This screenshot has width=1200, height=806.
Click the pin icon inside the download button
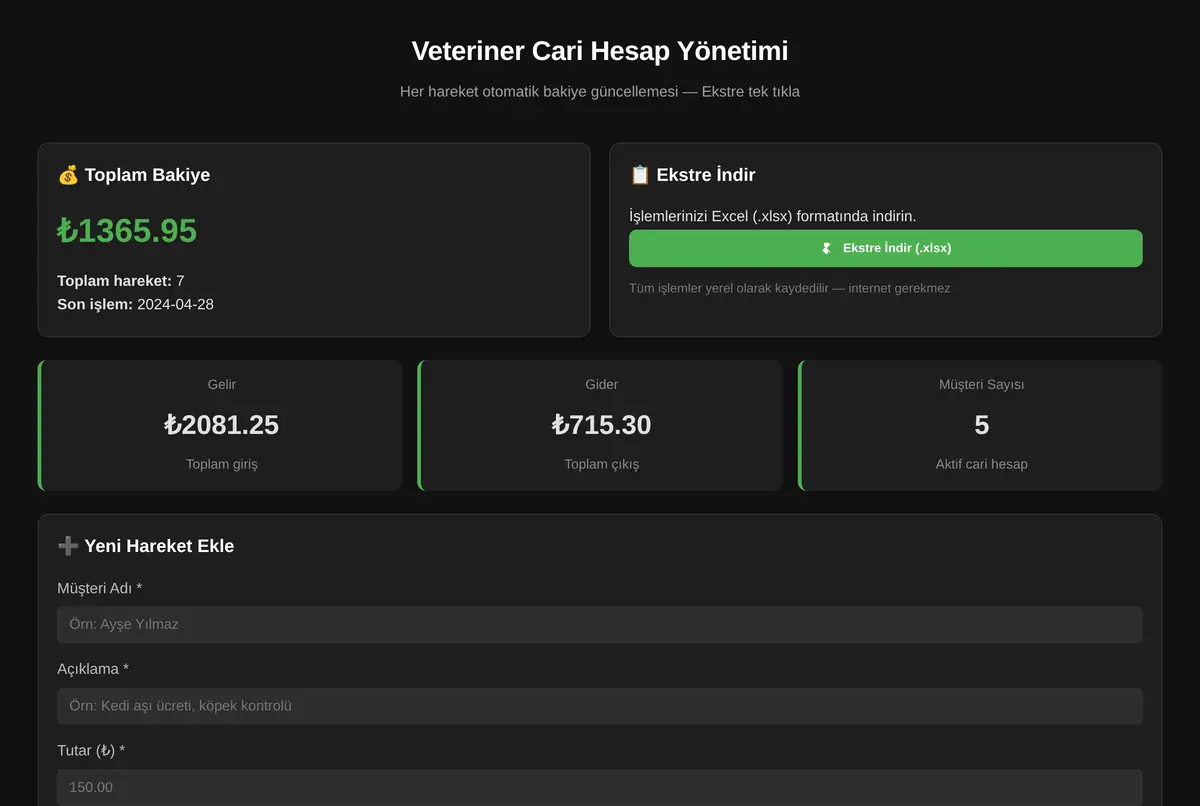[827, 248]
